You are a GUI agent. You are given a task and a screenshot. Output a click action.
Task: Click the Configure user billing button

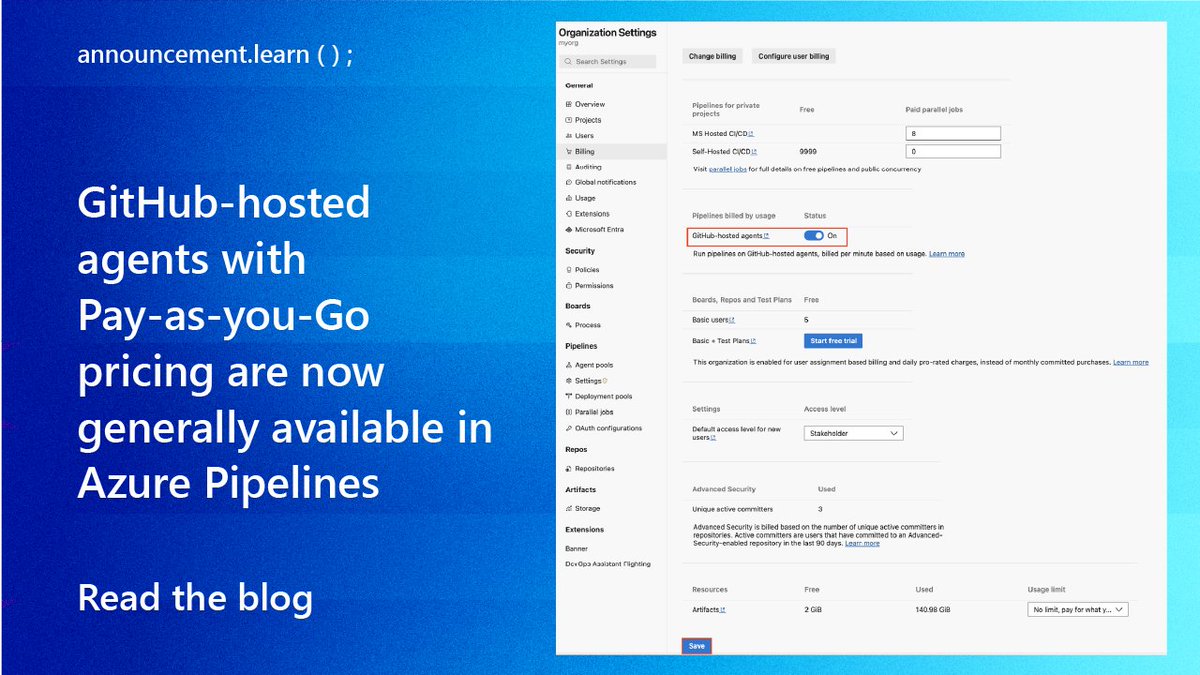794,56
